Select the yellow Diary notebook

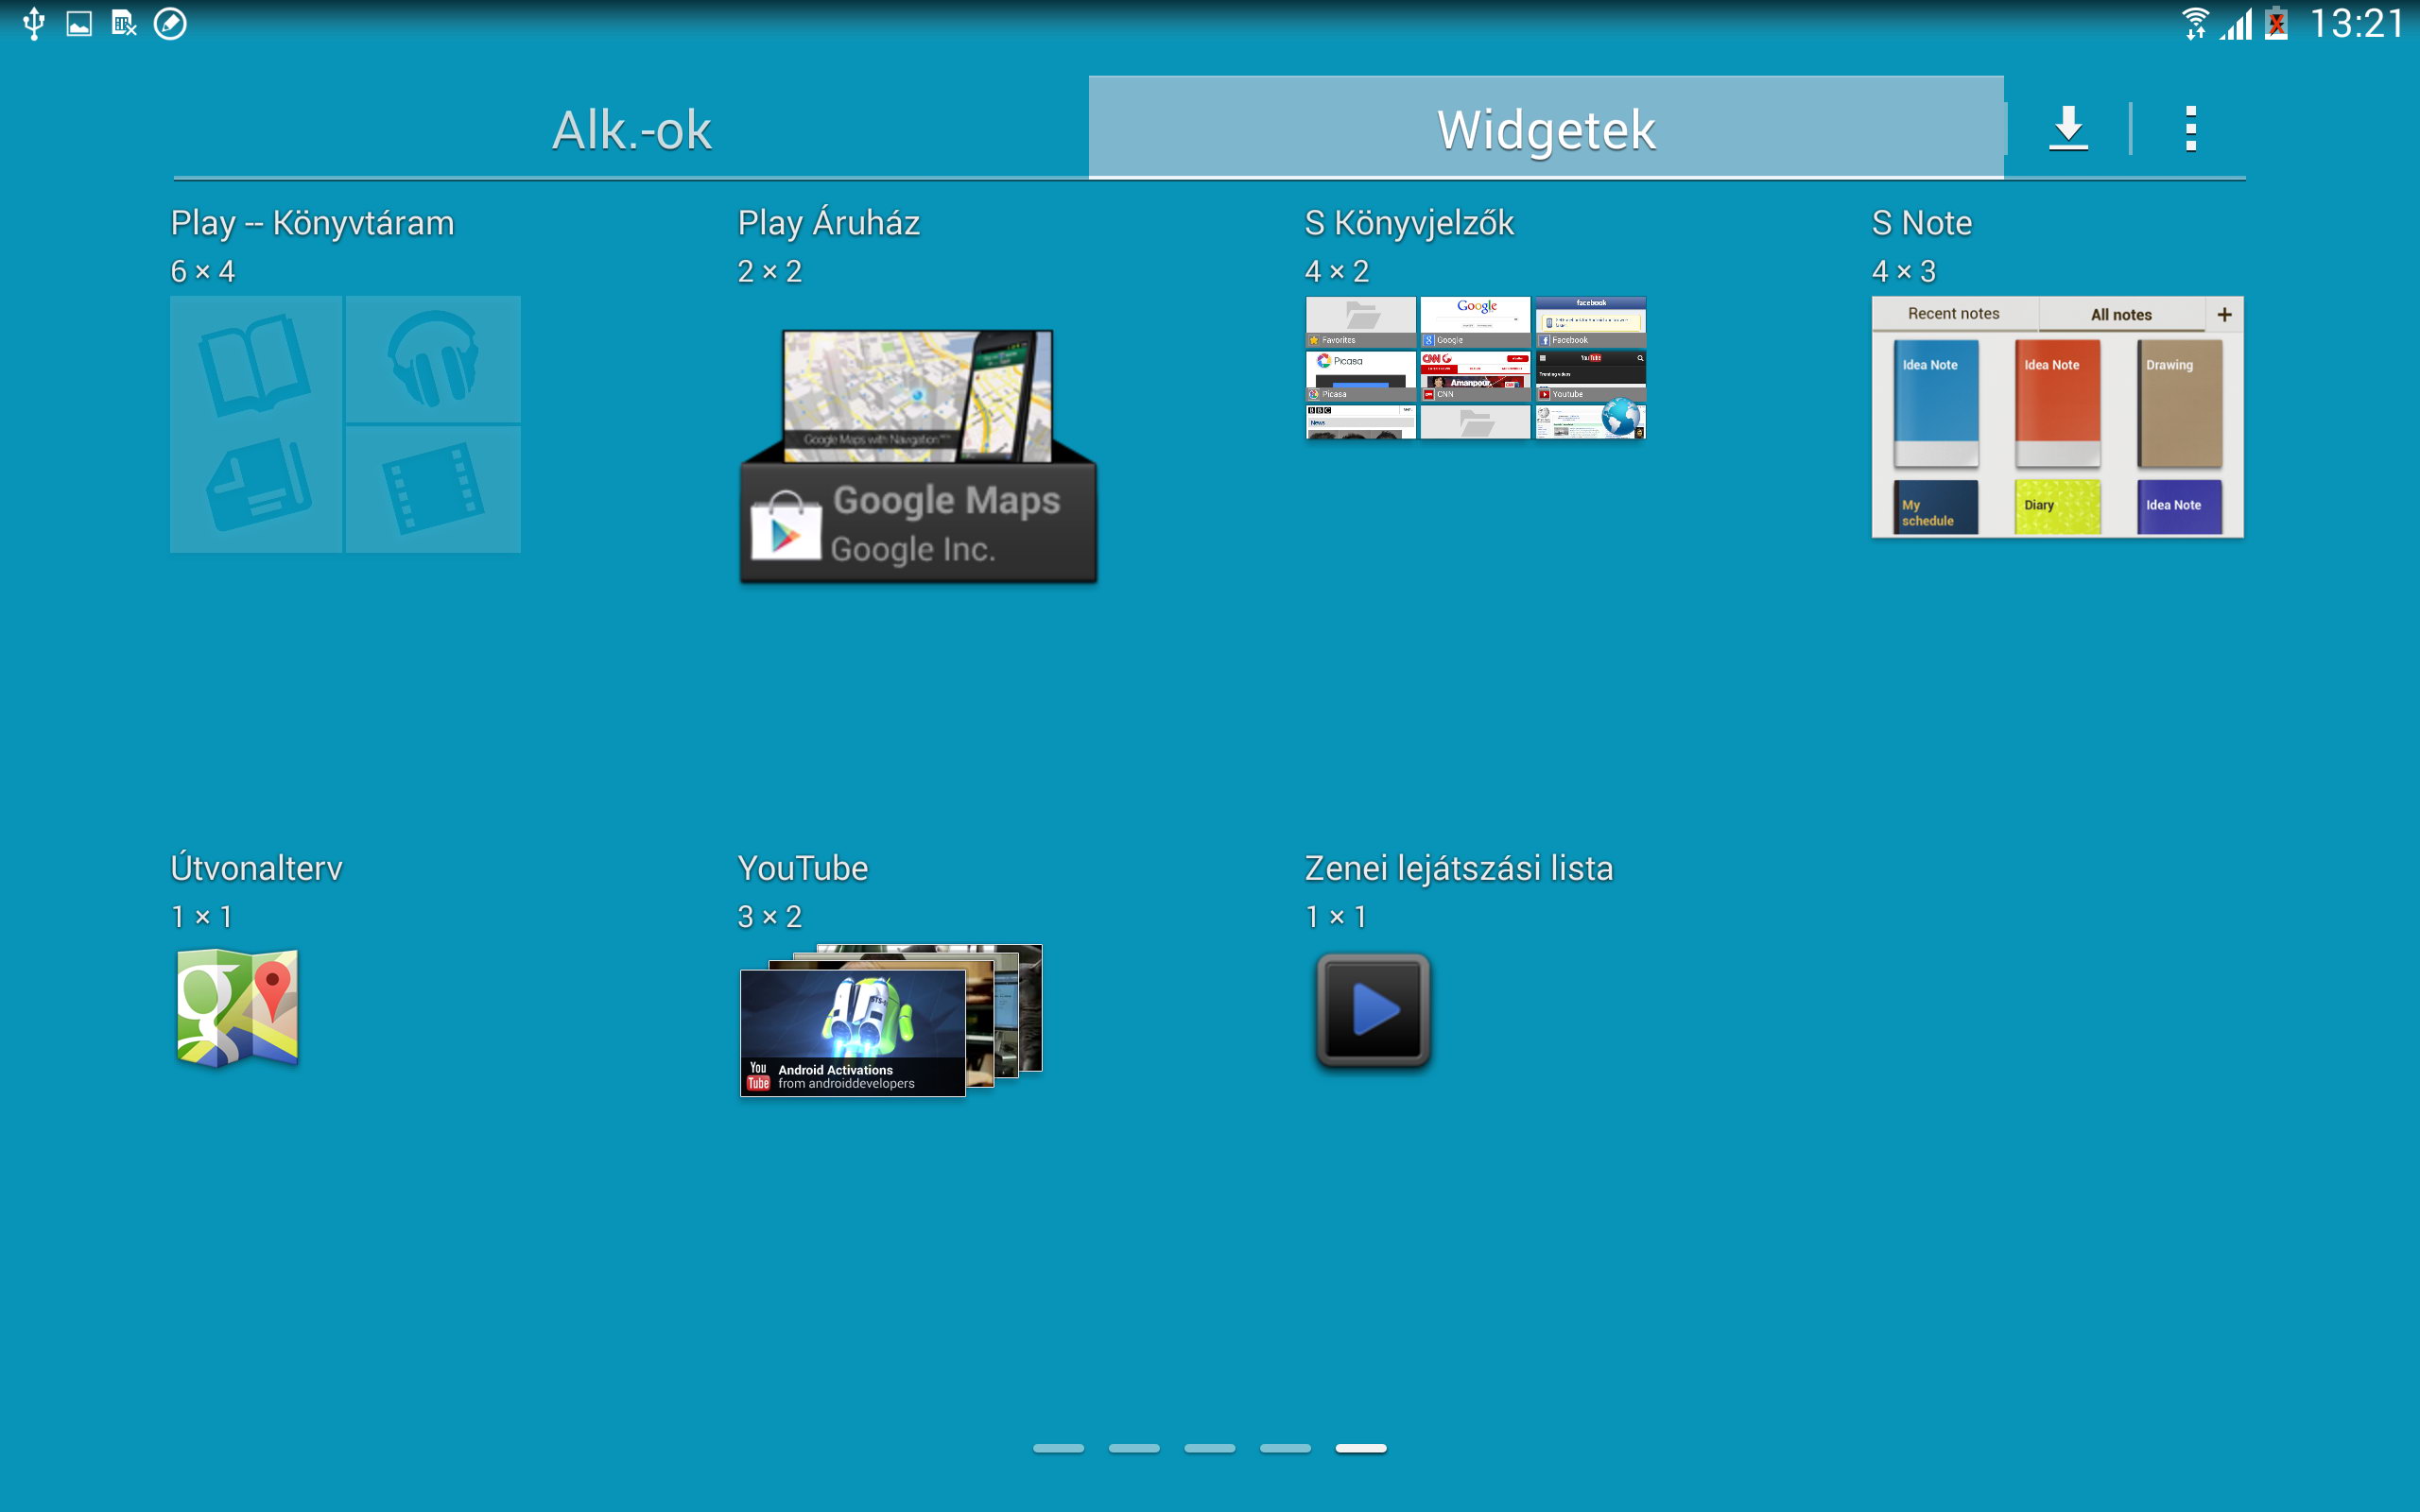[x=2057, y=507]
